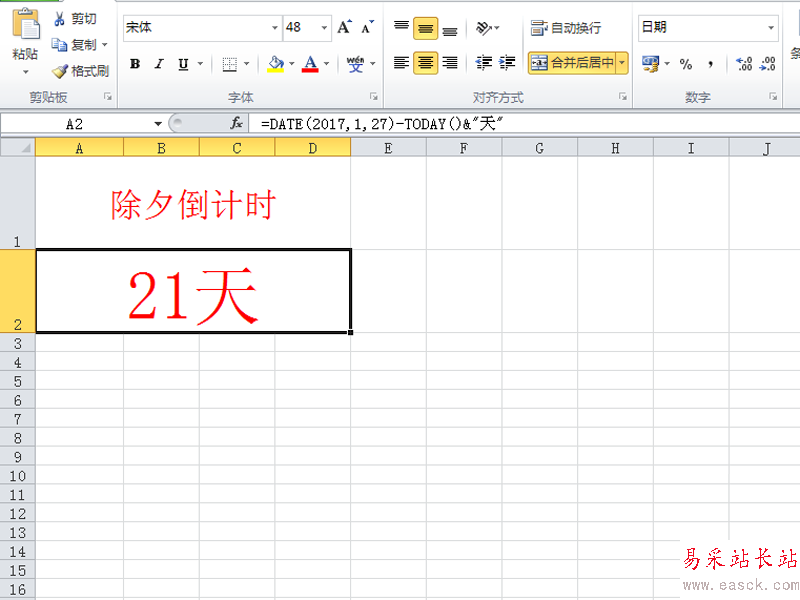The width and height of the screenshot is (800, 600).
Task: Toggle Italic formatting
Action: pos(159,64)
